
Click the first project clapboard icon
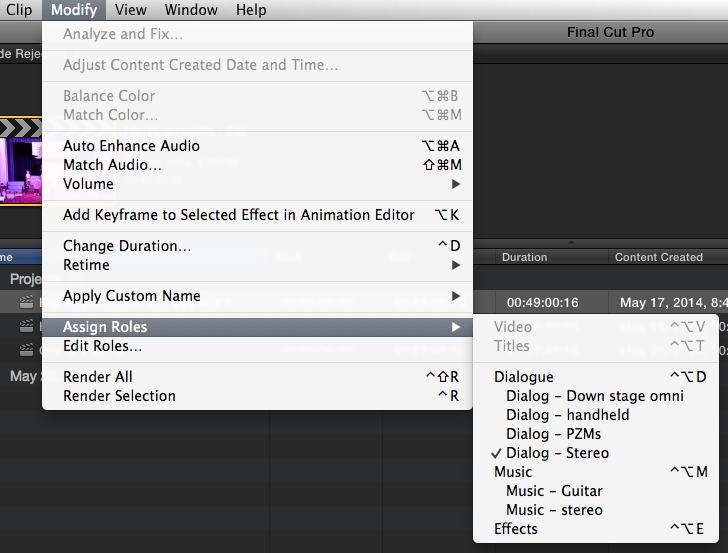[x=26, y=302]
